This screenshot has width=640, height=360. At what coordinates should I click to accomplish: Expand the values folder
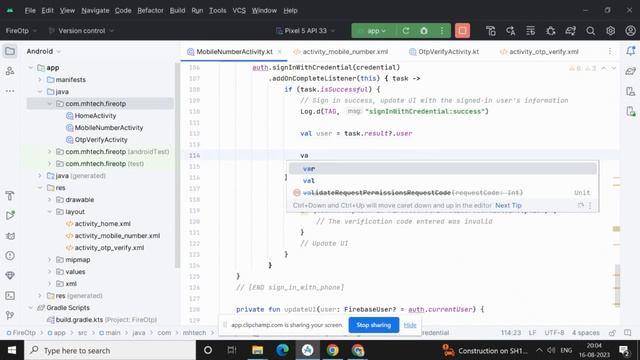49,272
